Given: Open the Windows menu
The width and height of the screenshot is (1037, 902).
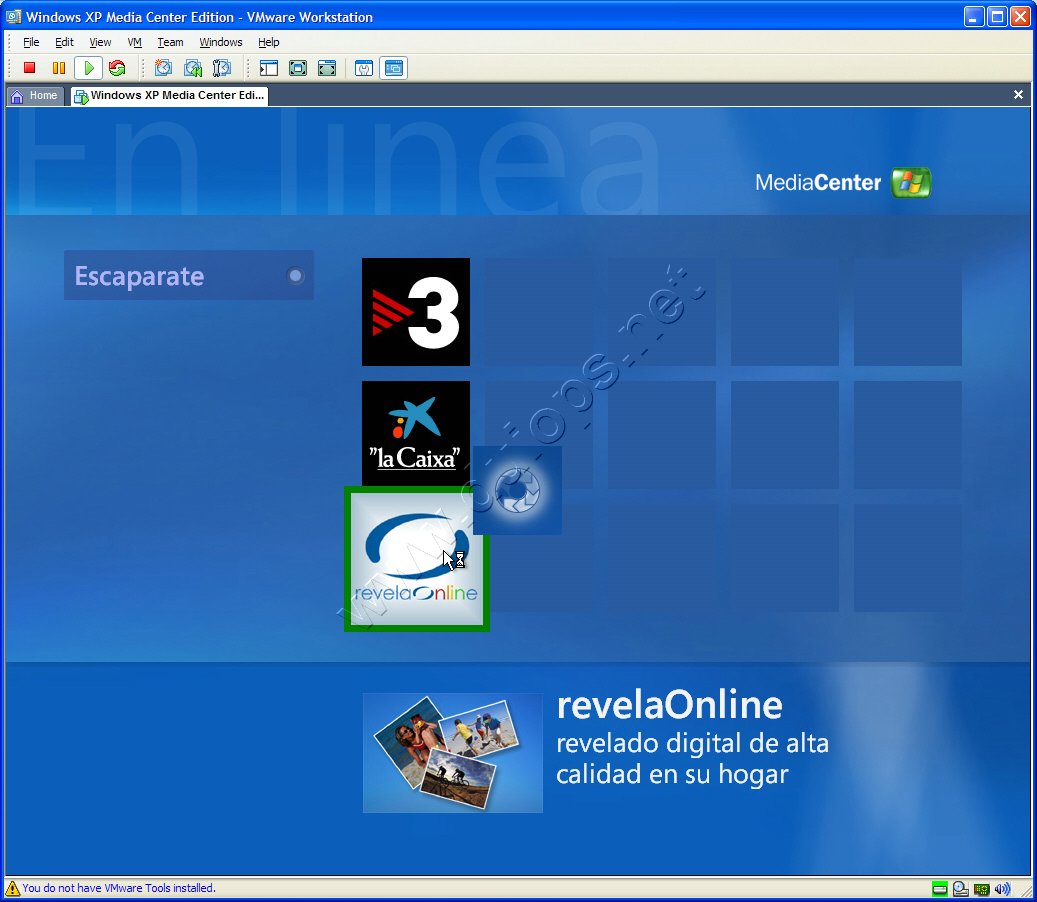Looking at the screenshot, I should tap(221, 42).
